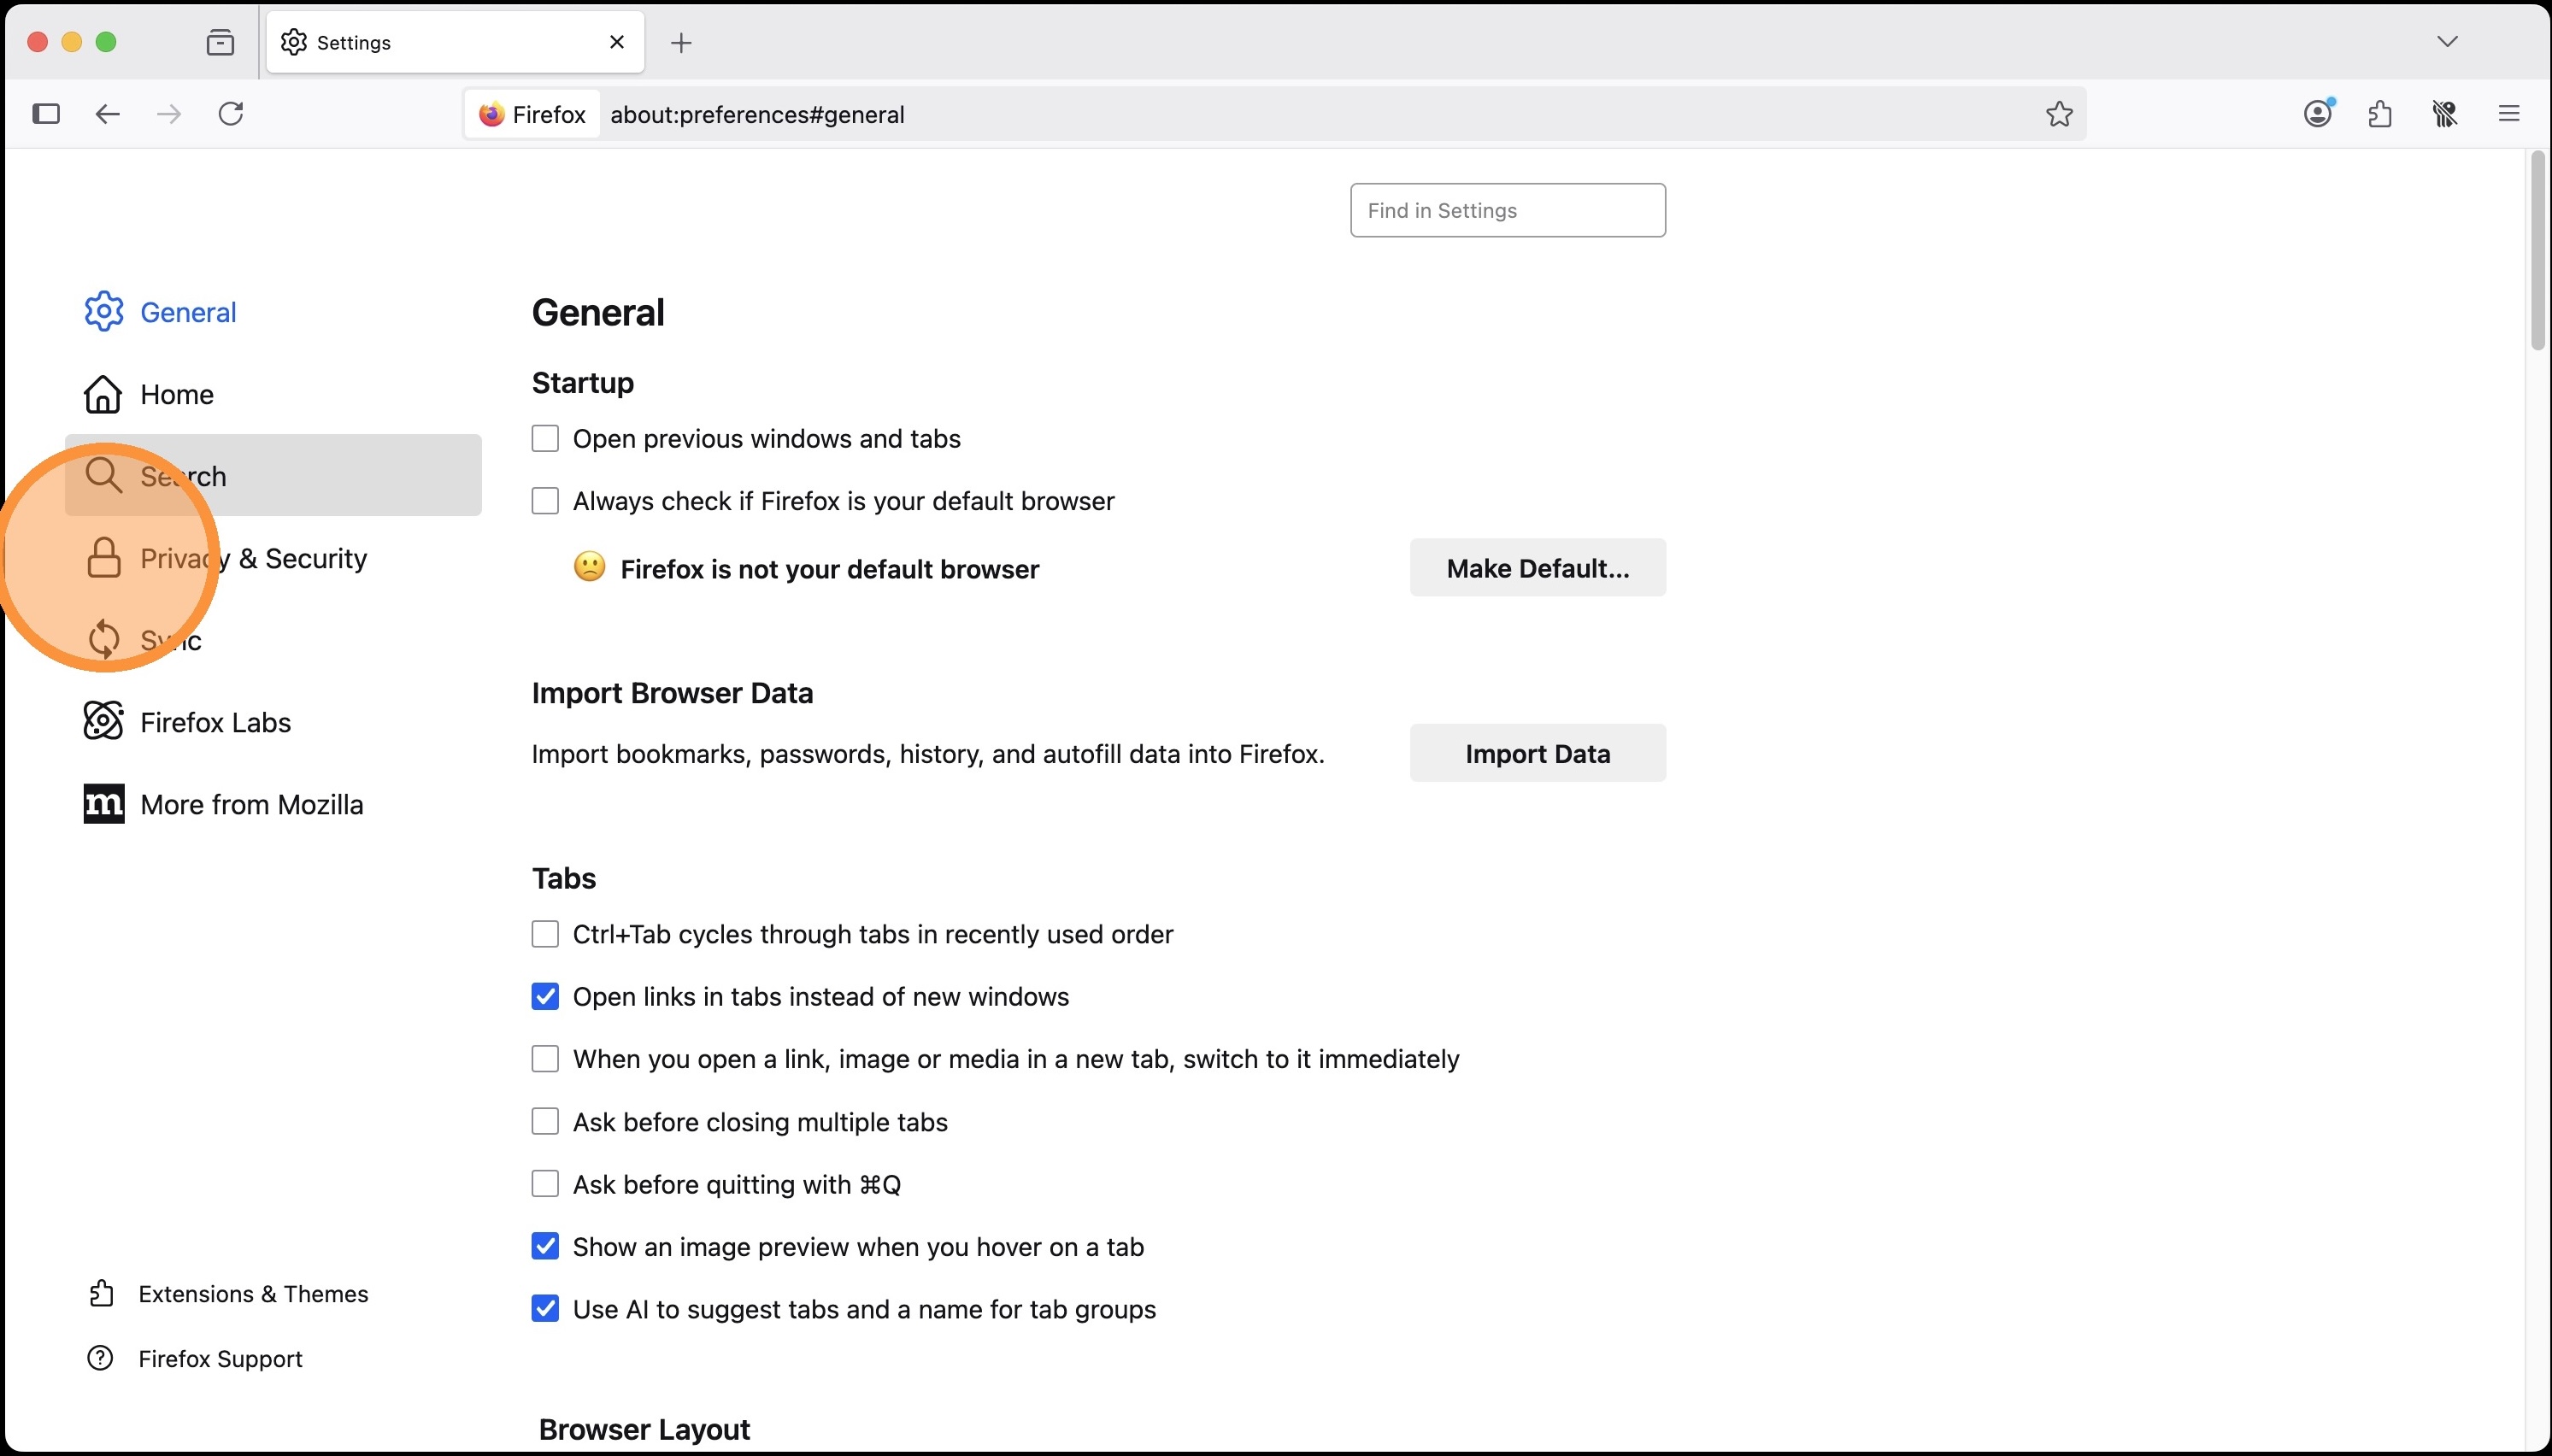Image resolution: width=2552 pixels, height=1456 pixels.
Task: Open a new tab with plus icon
Action: [681, 43]
